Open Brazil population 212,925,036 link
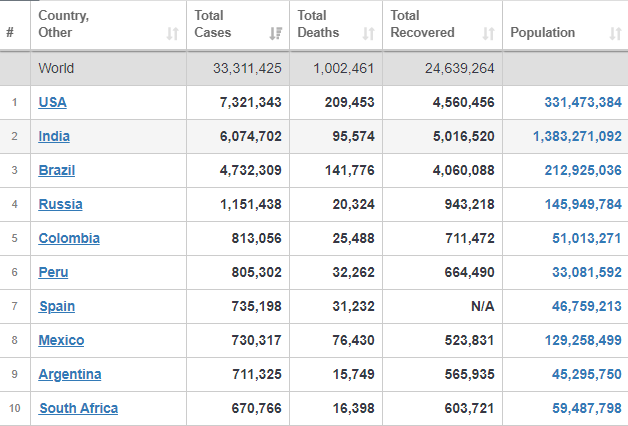The image size is (628, 426). [583, 170]
